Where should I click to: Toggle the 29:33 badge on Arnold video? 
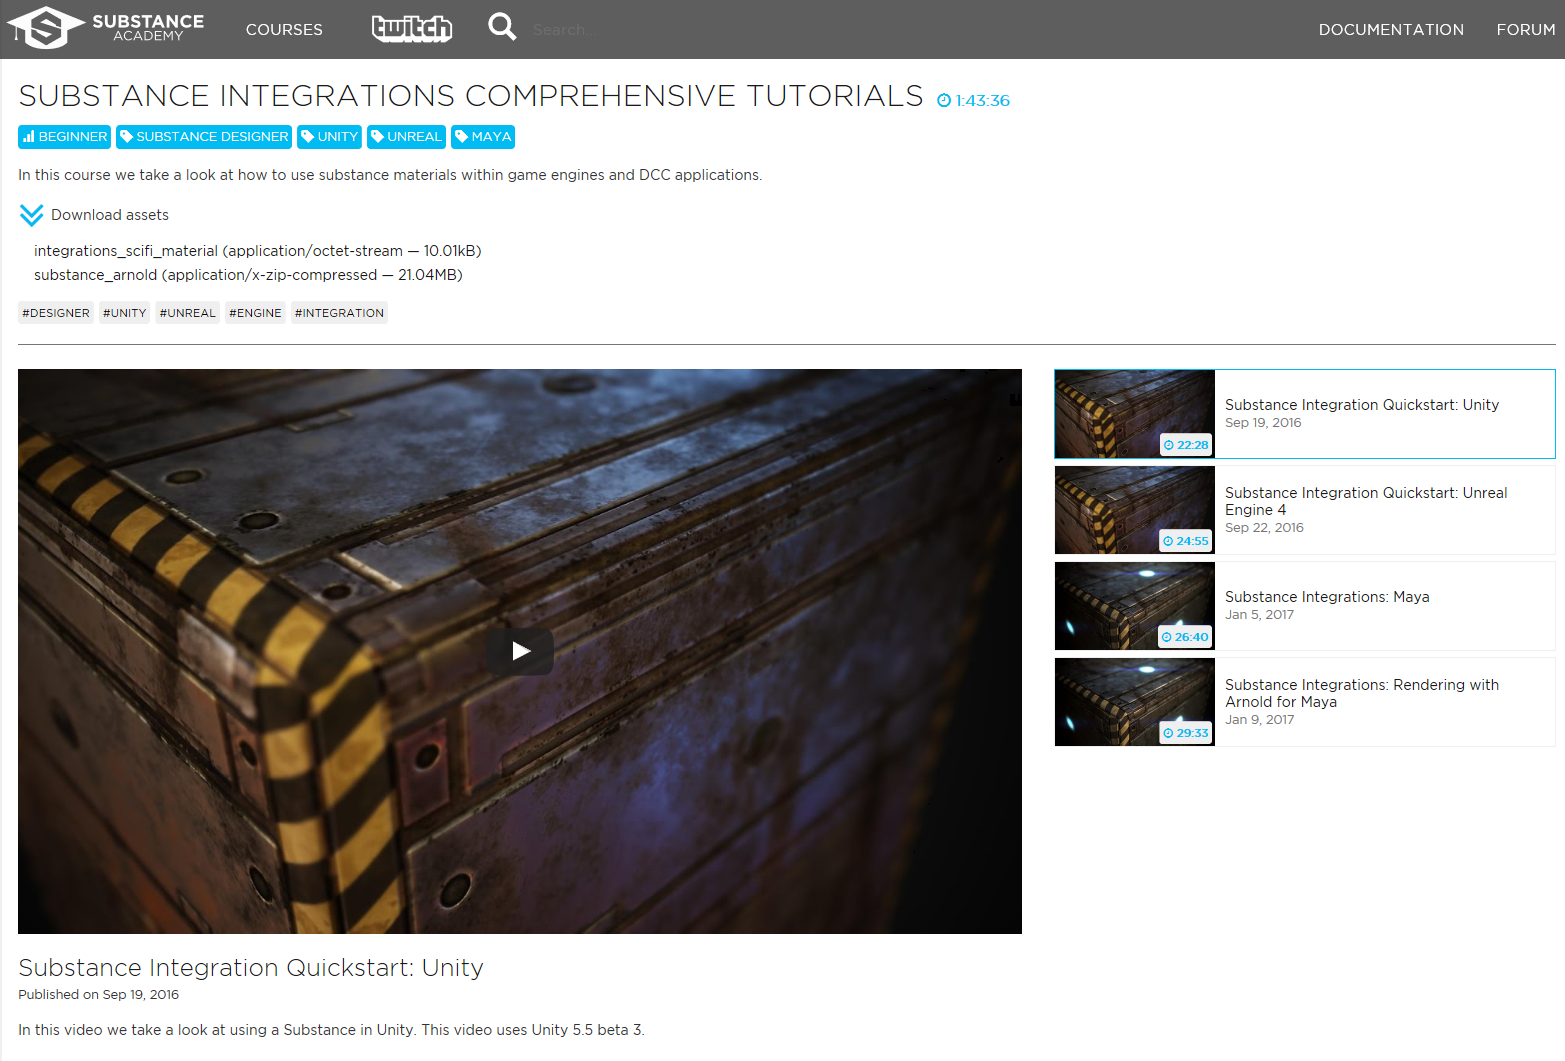tap(1185, 732)
